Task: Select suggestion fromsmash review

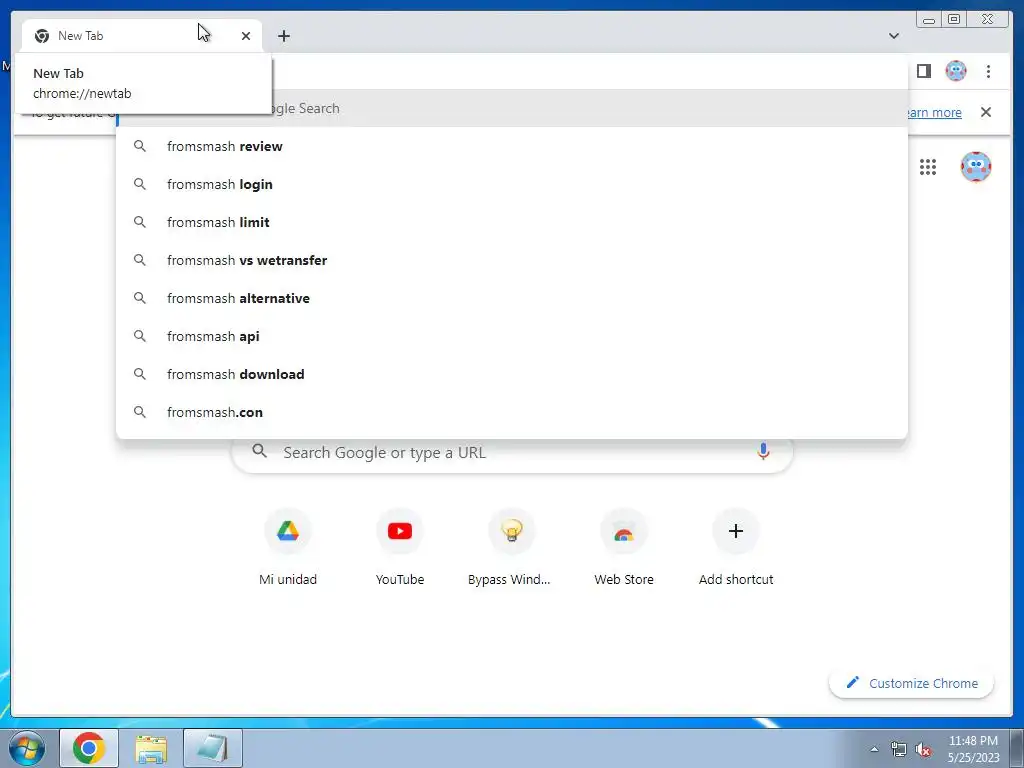Action: (x=511, y=146)
